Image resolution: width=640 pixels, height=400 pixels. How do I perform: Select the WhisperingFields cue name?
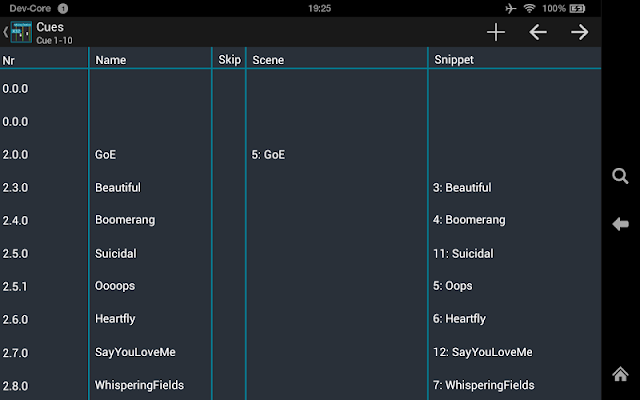pyautogui.click(x=139, y=385)
